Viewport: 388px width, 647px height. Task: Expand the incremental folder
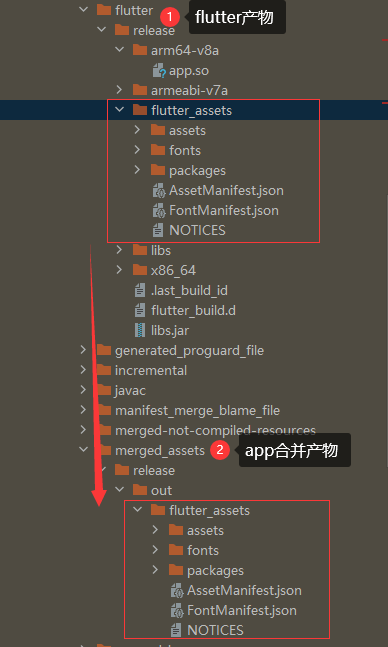pos(83,370)
